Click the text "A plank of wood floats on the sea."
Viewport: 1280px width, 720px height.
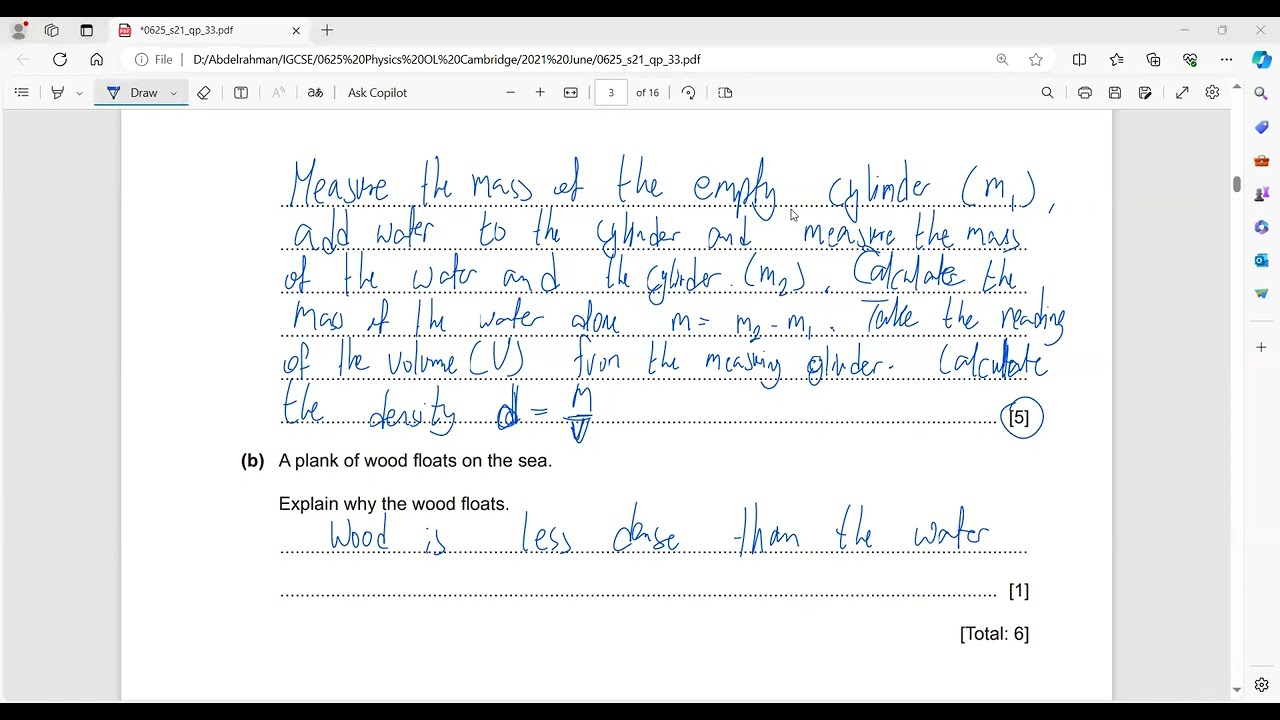pos(415,461)
